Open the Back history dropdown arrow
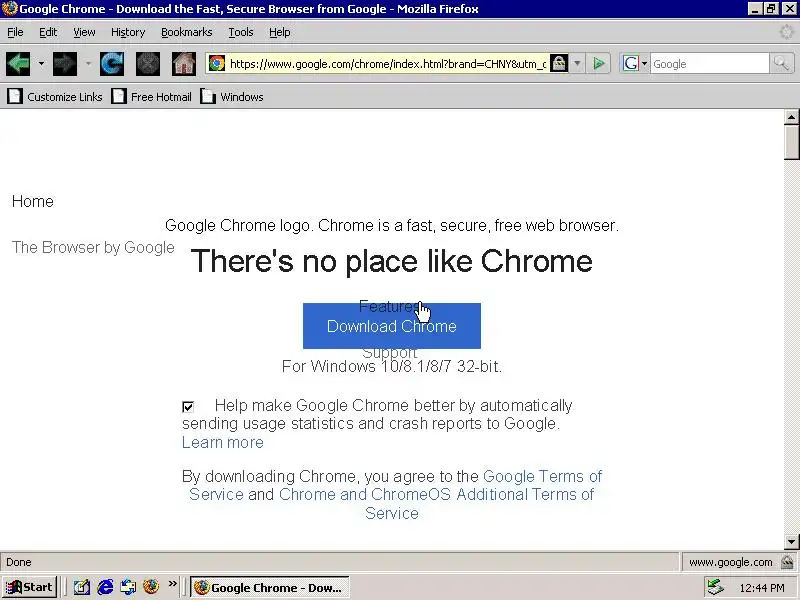Image resolution: width=800 pixels, height=600 pixels. pyautogui.click(x=41, y=64)
